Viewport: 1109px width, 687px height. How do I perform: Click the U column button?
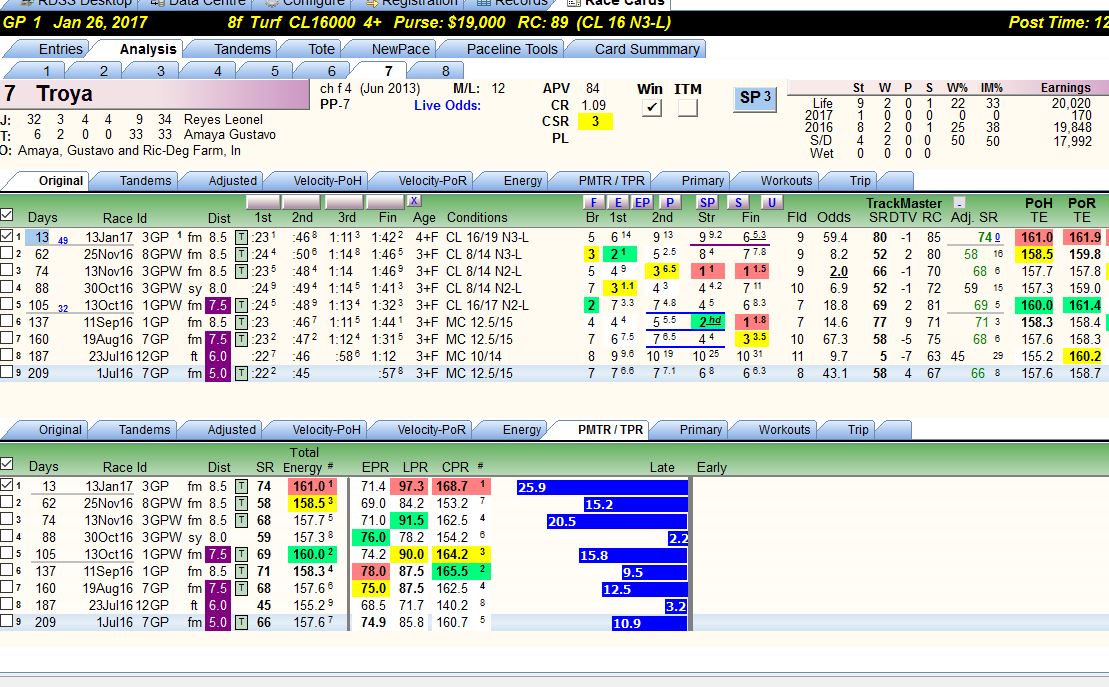click(x=771, y=202)
